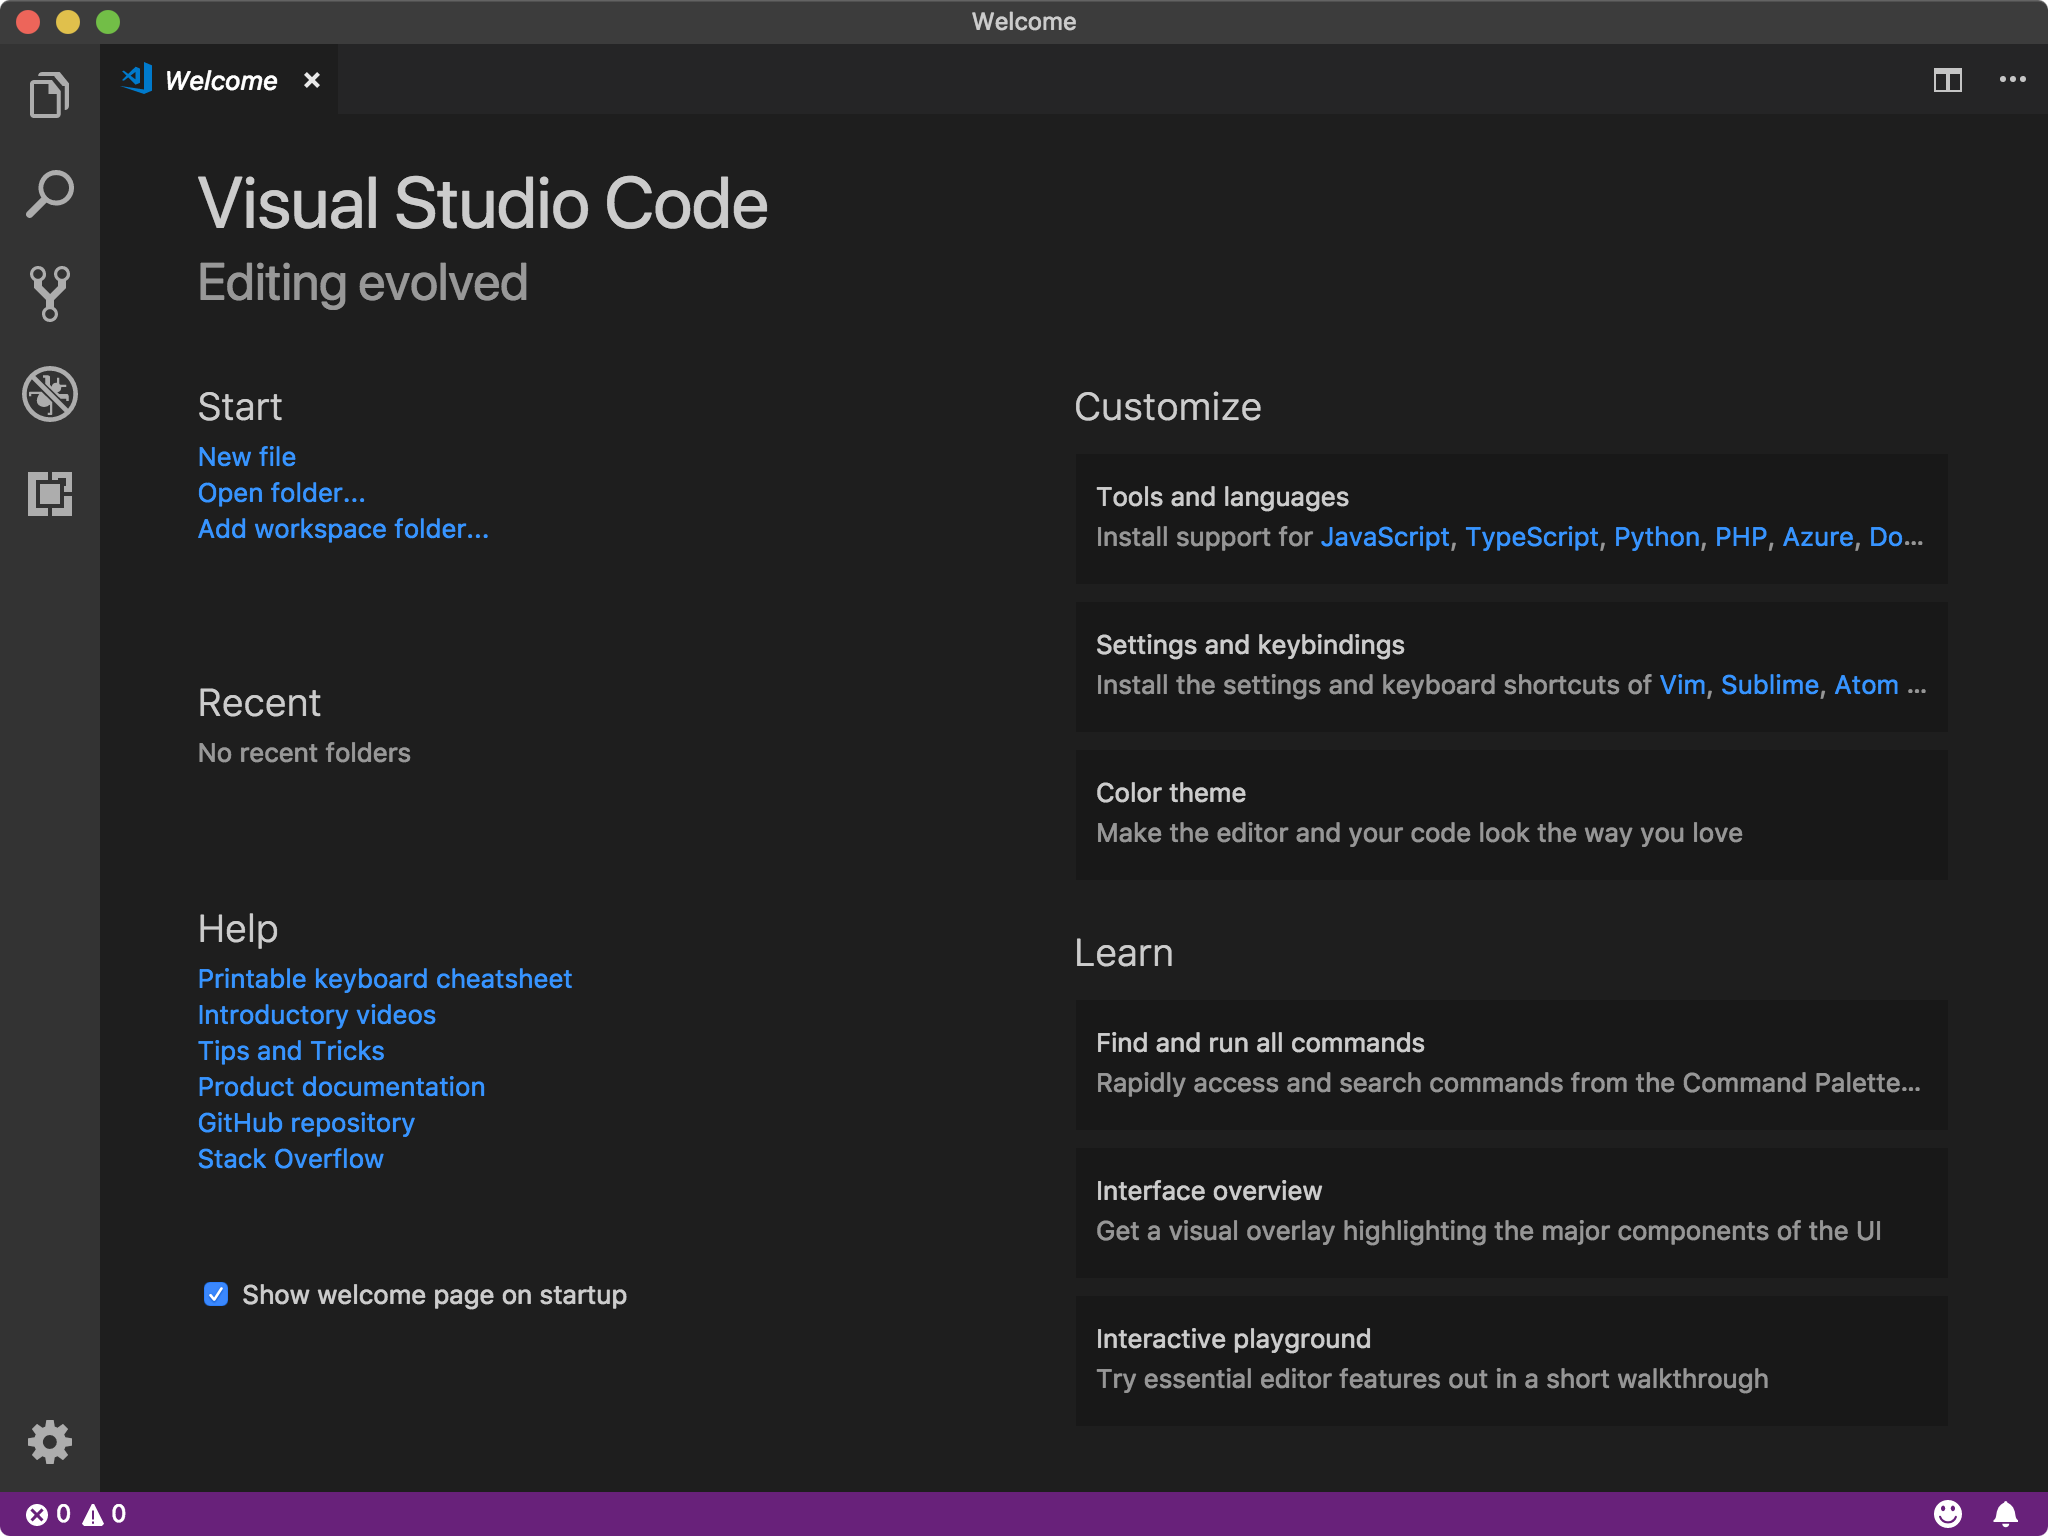This screenshot has height=1536, width=2048.
Task: Click Tools and languages card heading
Action: coord(1222,497)
